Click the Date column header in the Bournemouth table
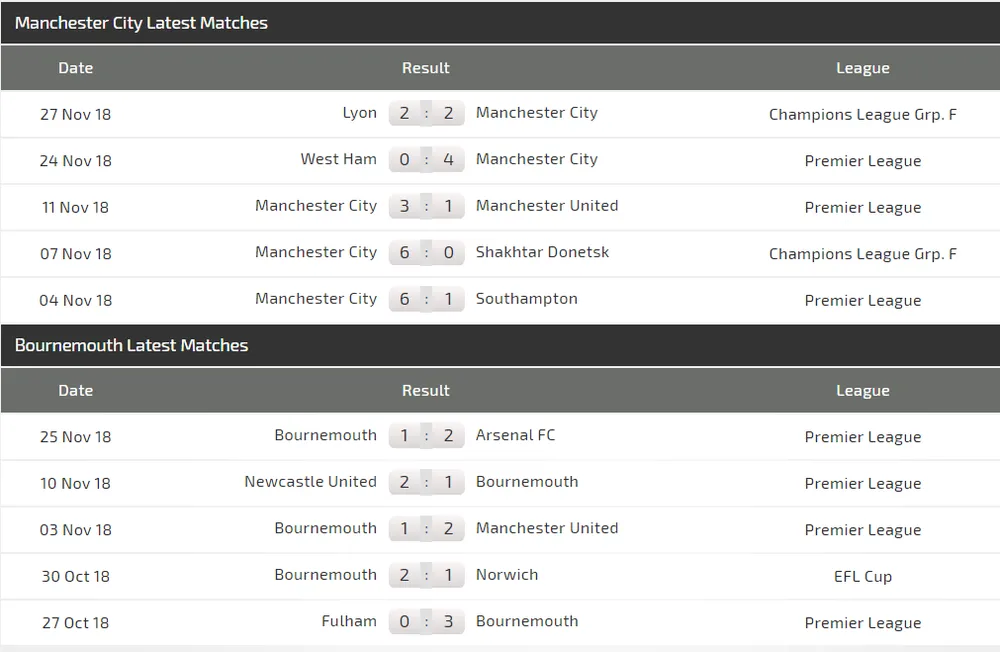1000x652 pixels. tap(76, 390)
